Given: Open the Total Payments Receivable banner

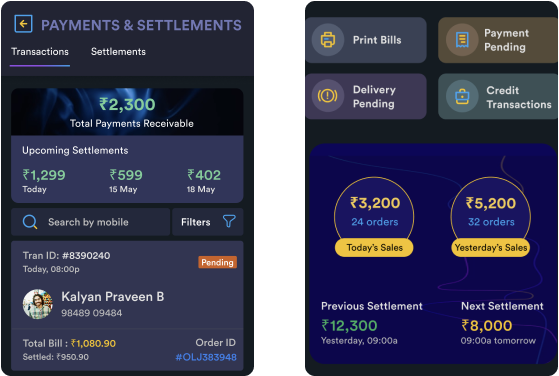Looking at the screenshot, I should click(127, 112).
